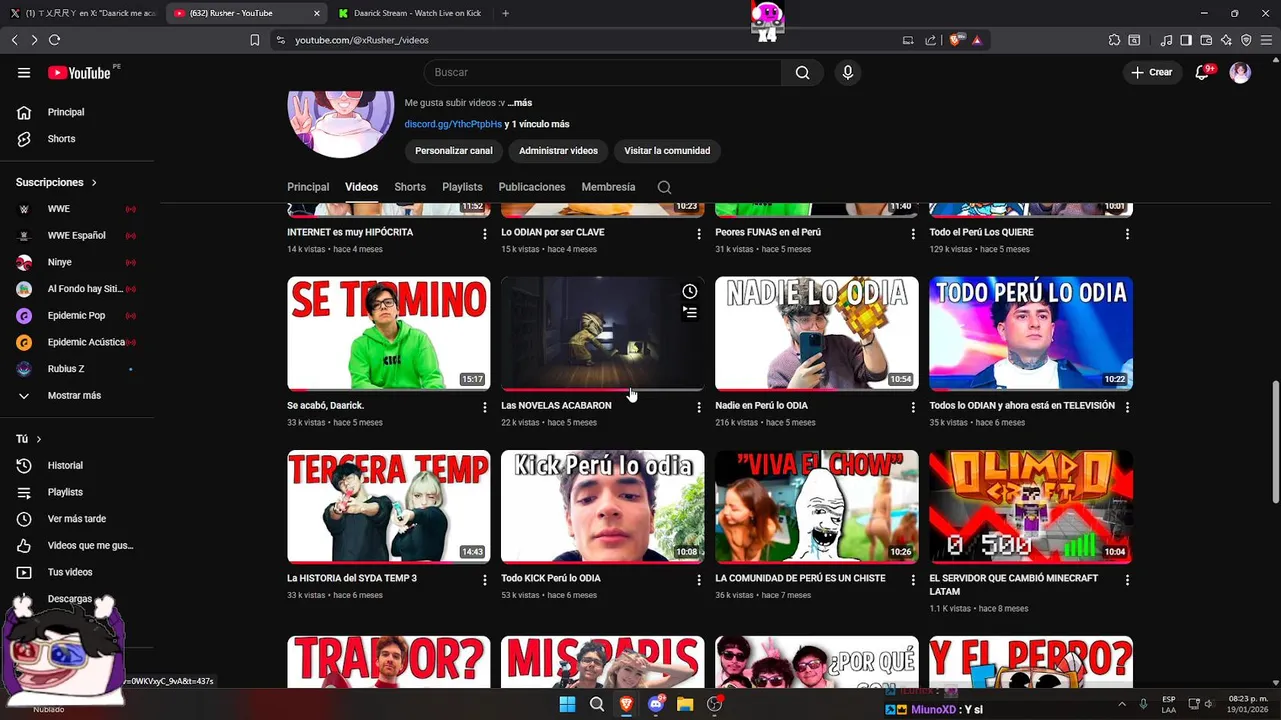Click the Brave Rewards triangle icon

976,40
